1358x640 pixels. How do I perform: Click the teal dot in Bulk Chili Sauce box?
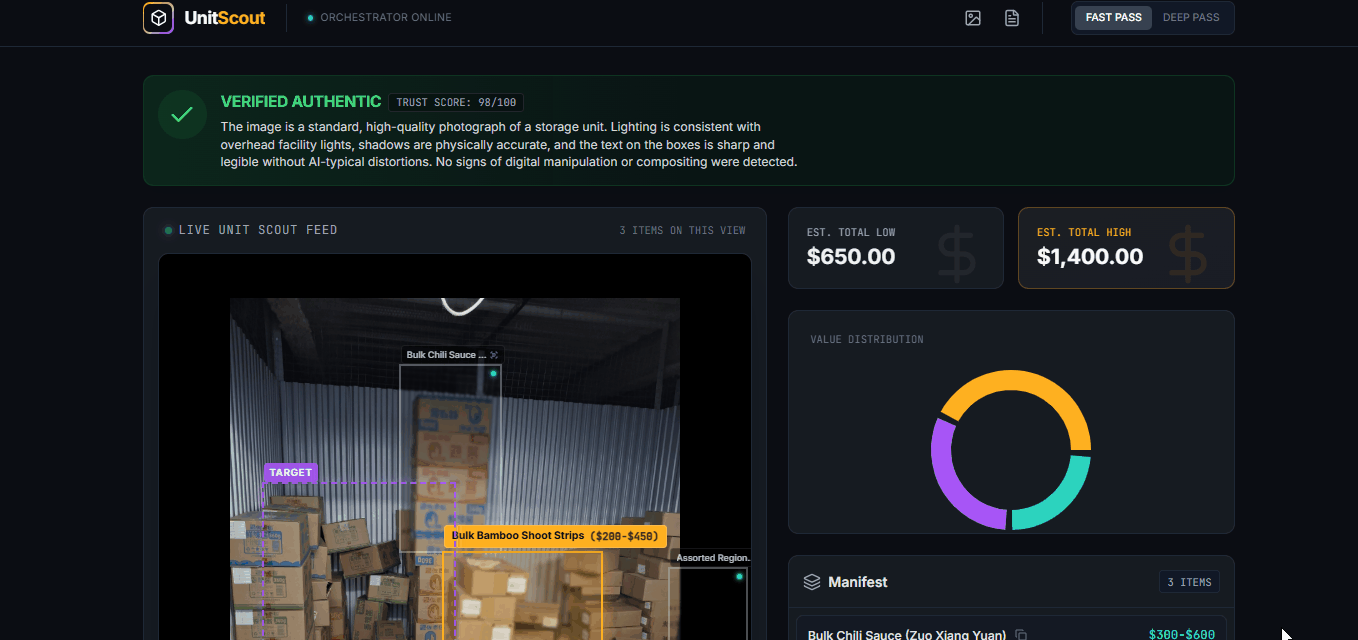[x=493, y=374]
